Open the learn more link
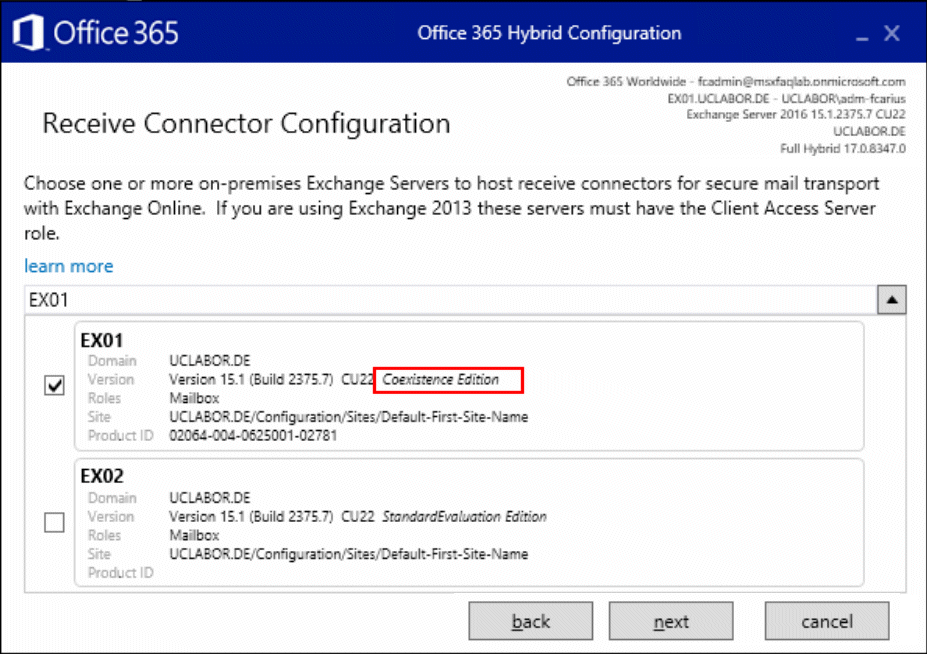The width and height of the screenshot is (927, 654). click(69, 266)
